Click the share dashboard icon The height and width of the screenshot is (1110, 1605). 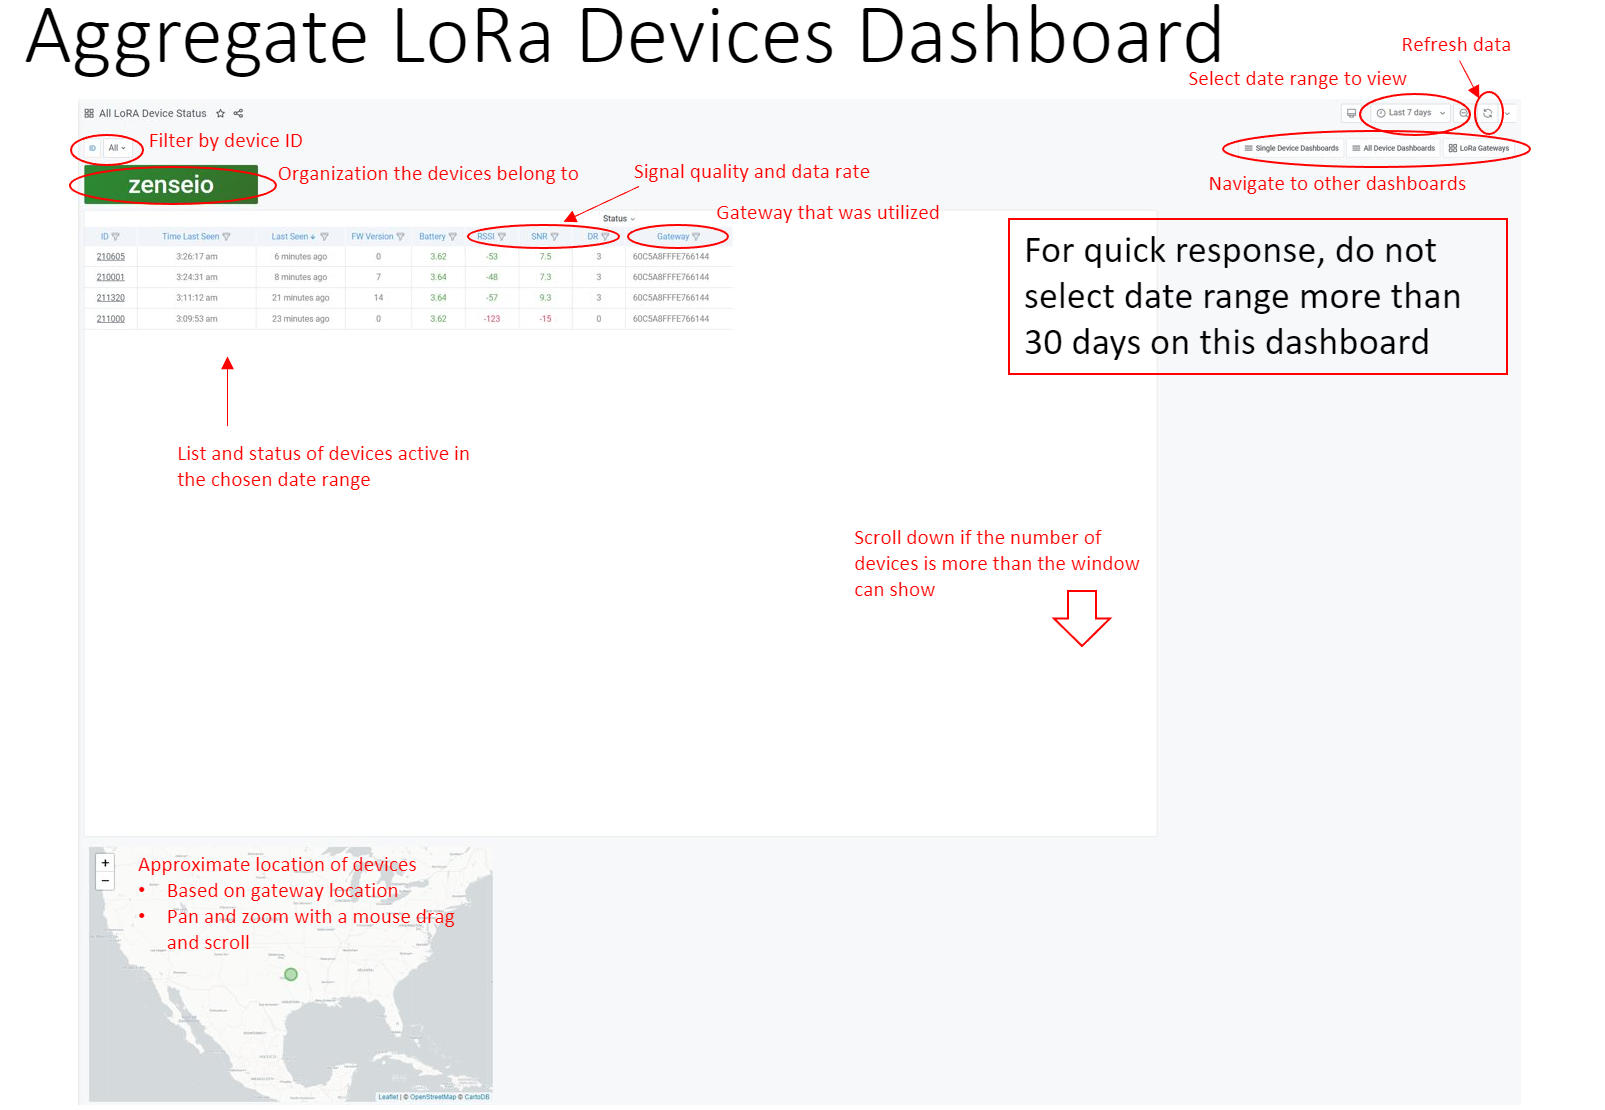point(238,114)
